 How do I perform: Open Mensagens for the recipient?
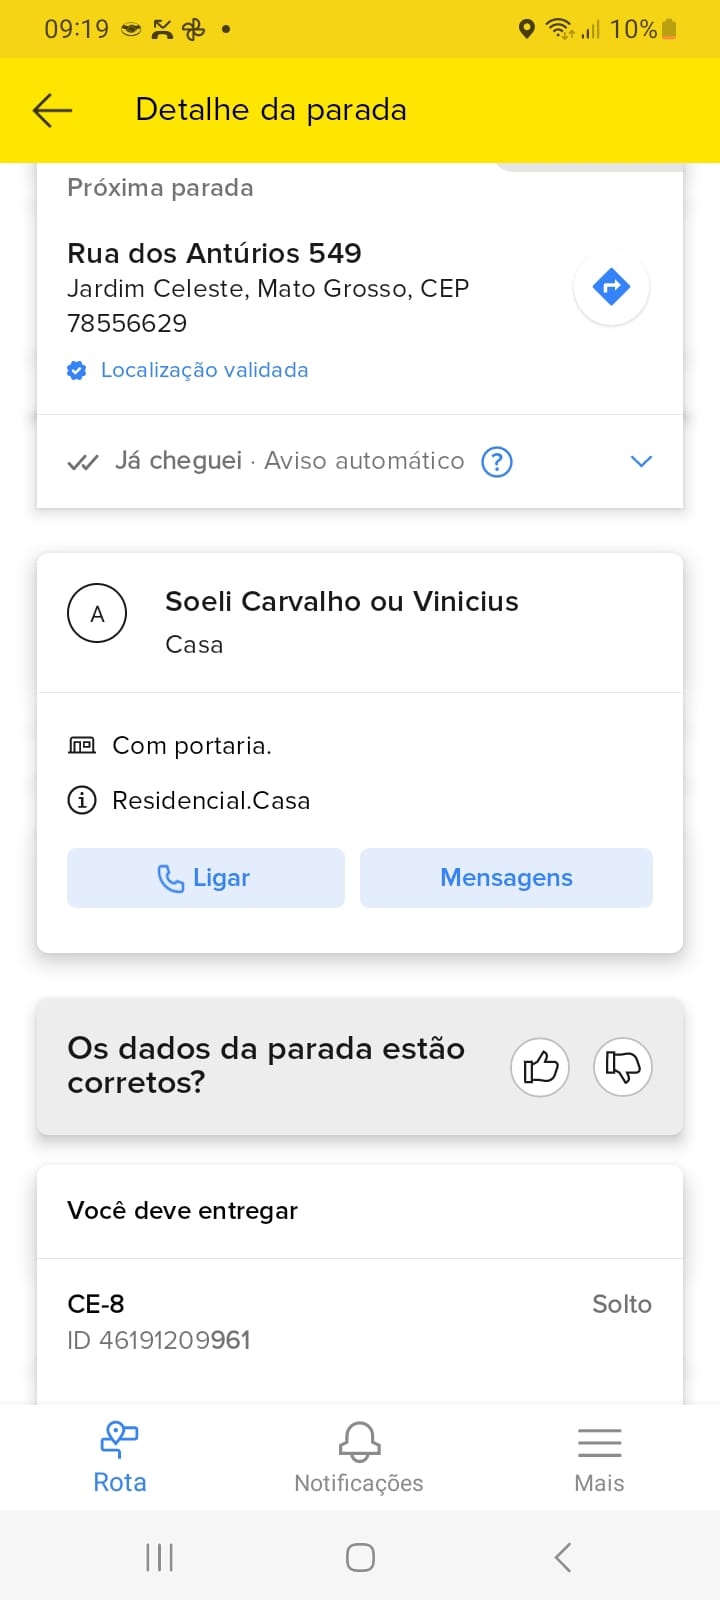click(506, 878)
